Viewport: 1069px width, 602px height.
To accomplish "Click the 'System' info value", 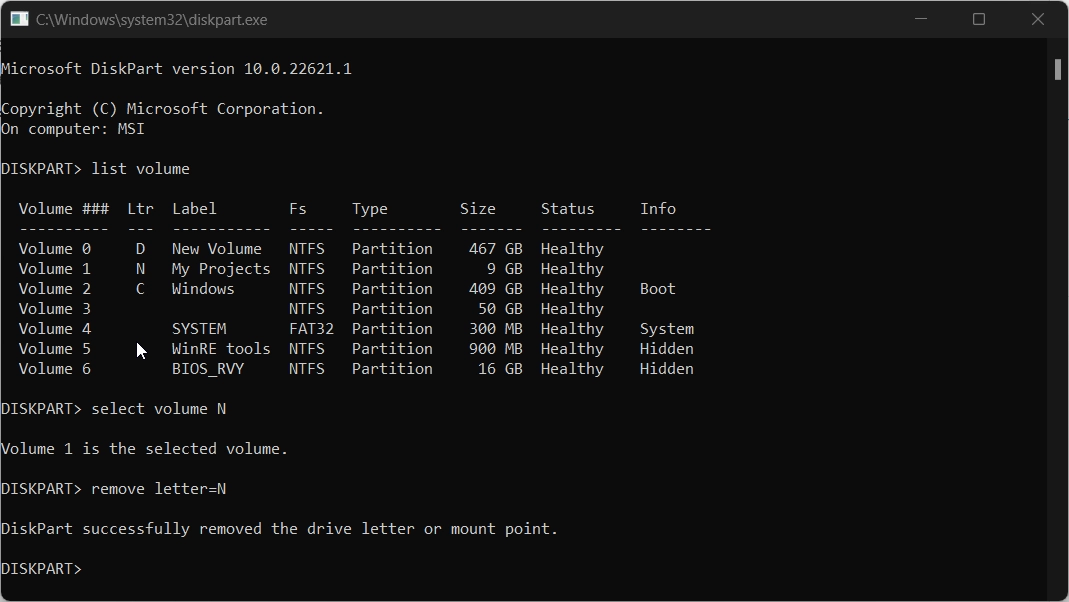I will point(667,329).
